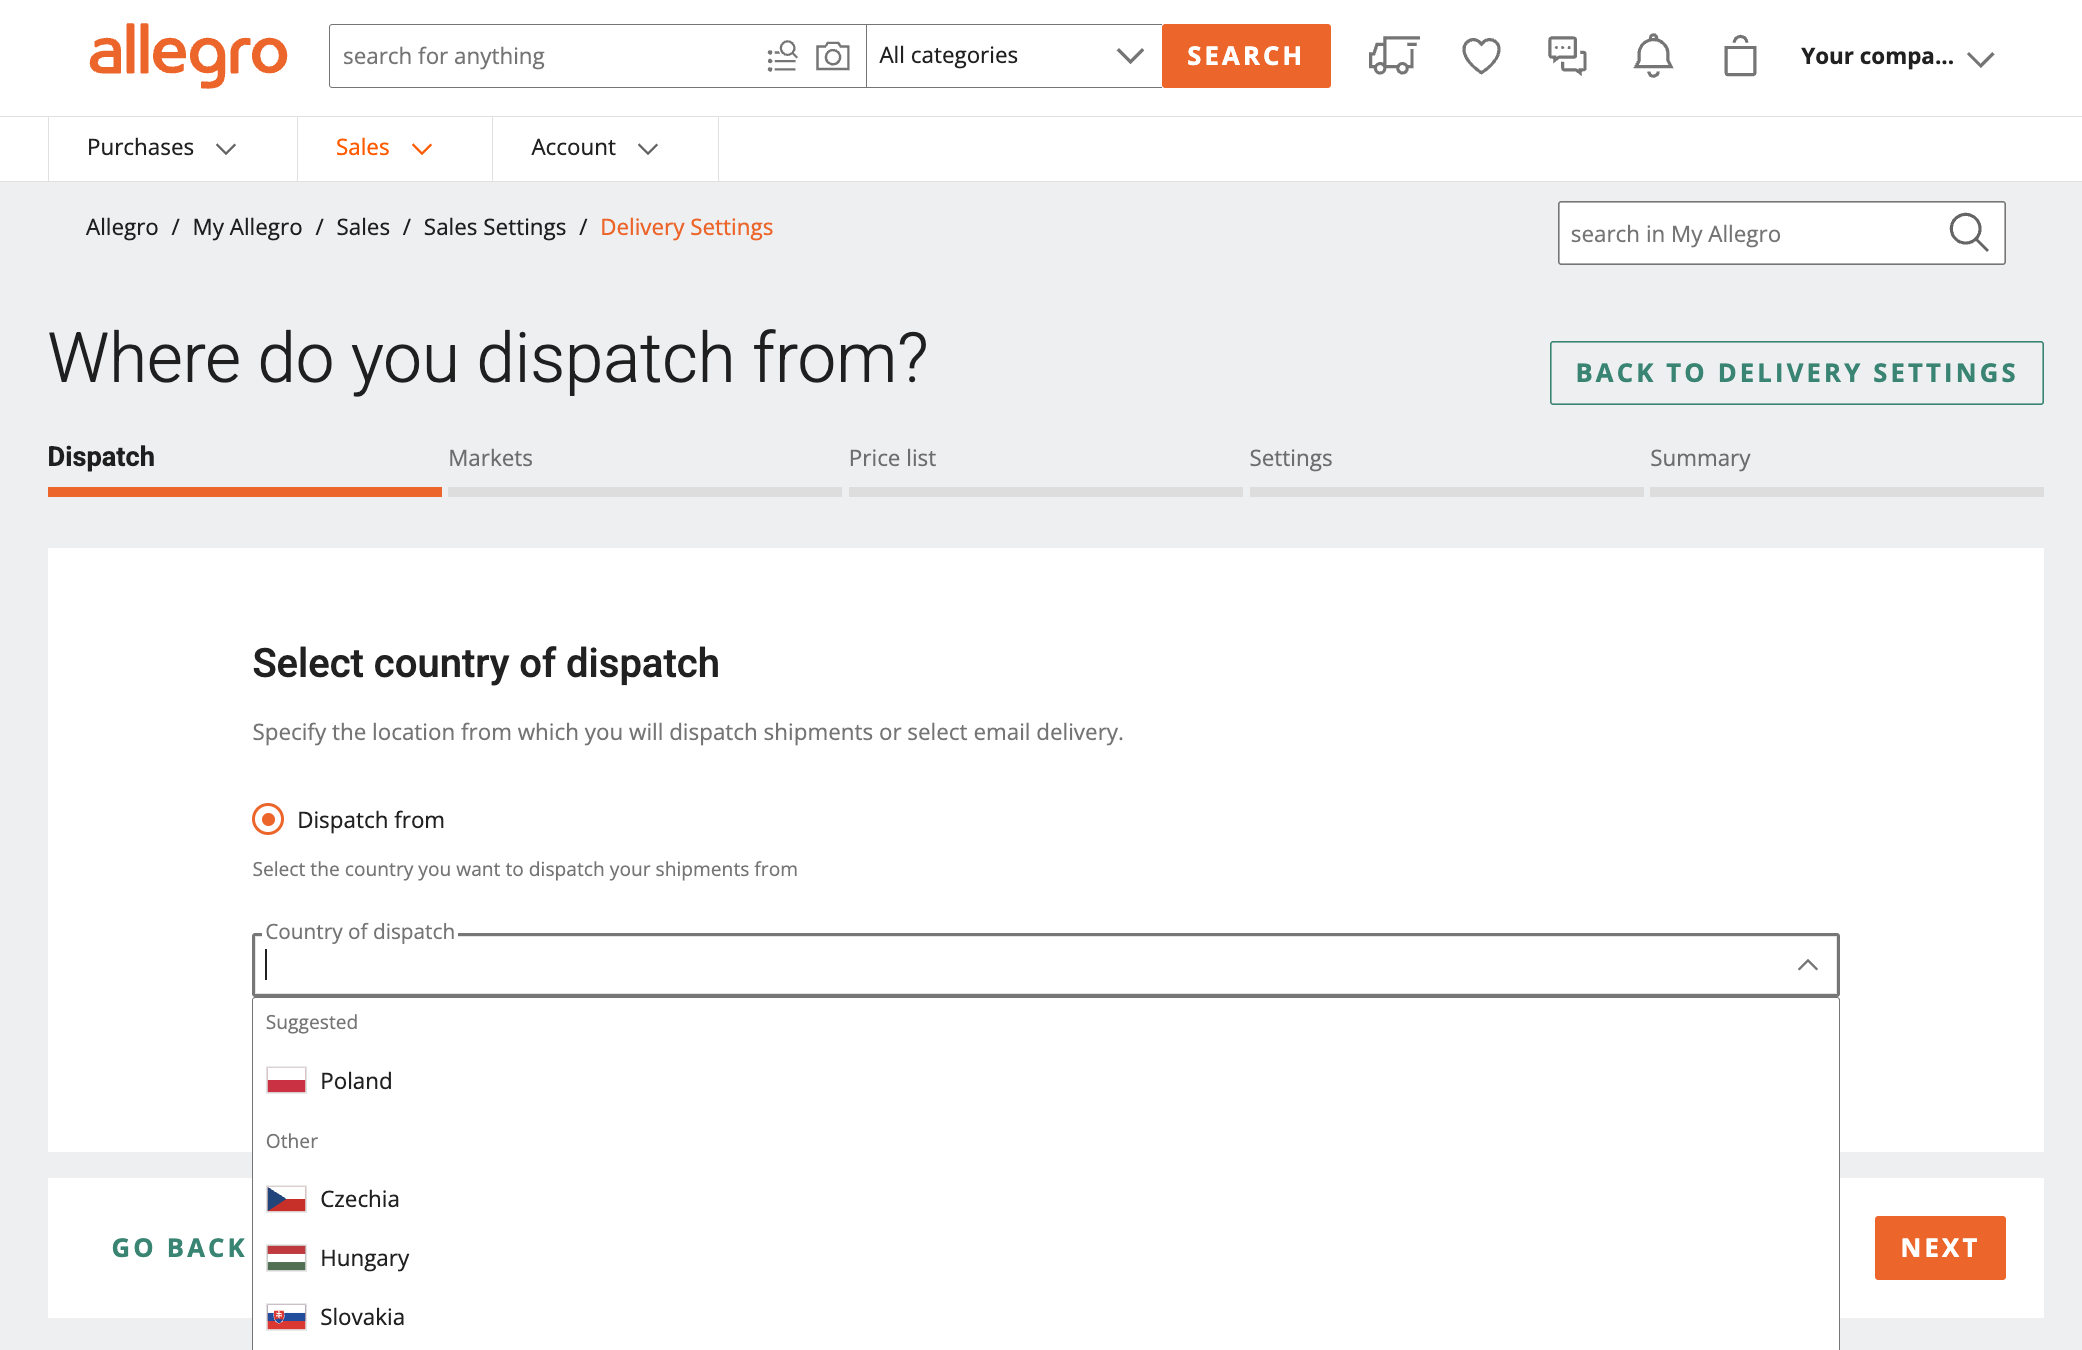This screenshot has height=1350, width=2082.
Task: Choose Slovakia from the country list
Action: click(x=1046, y=1317)
